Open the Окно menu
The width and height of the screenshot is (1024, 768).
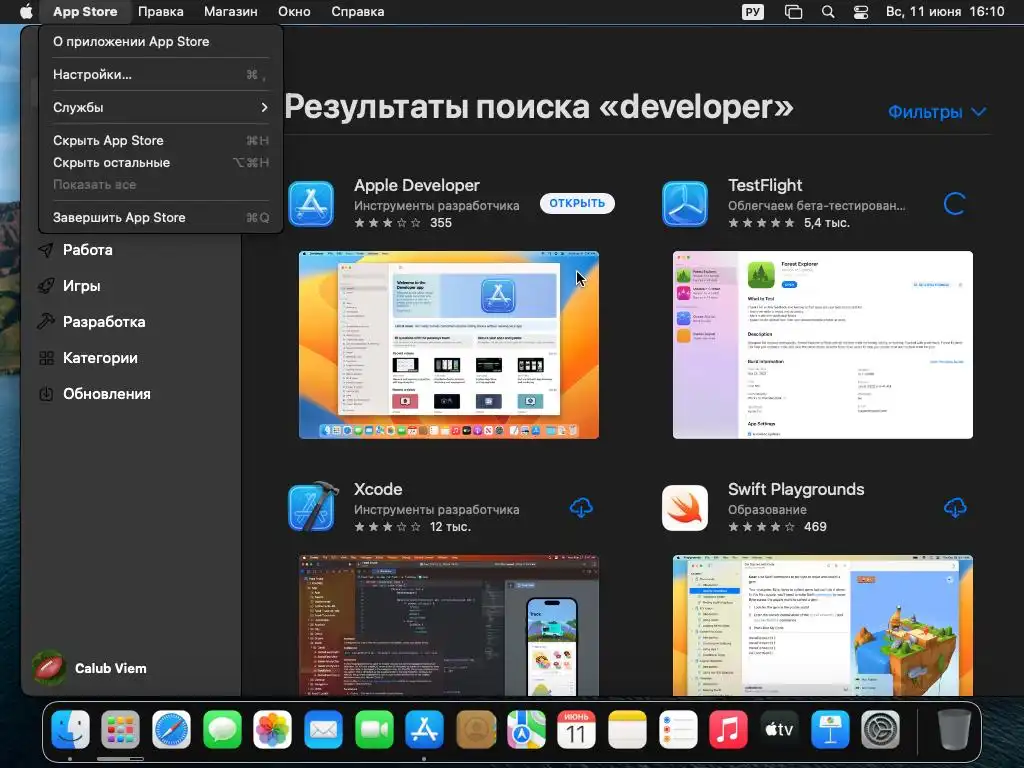[294, 12]
